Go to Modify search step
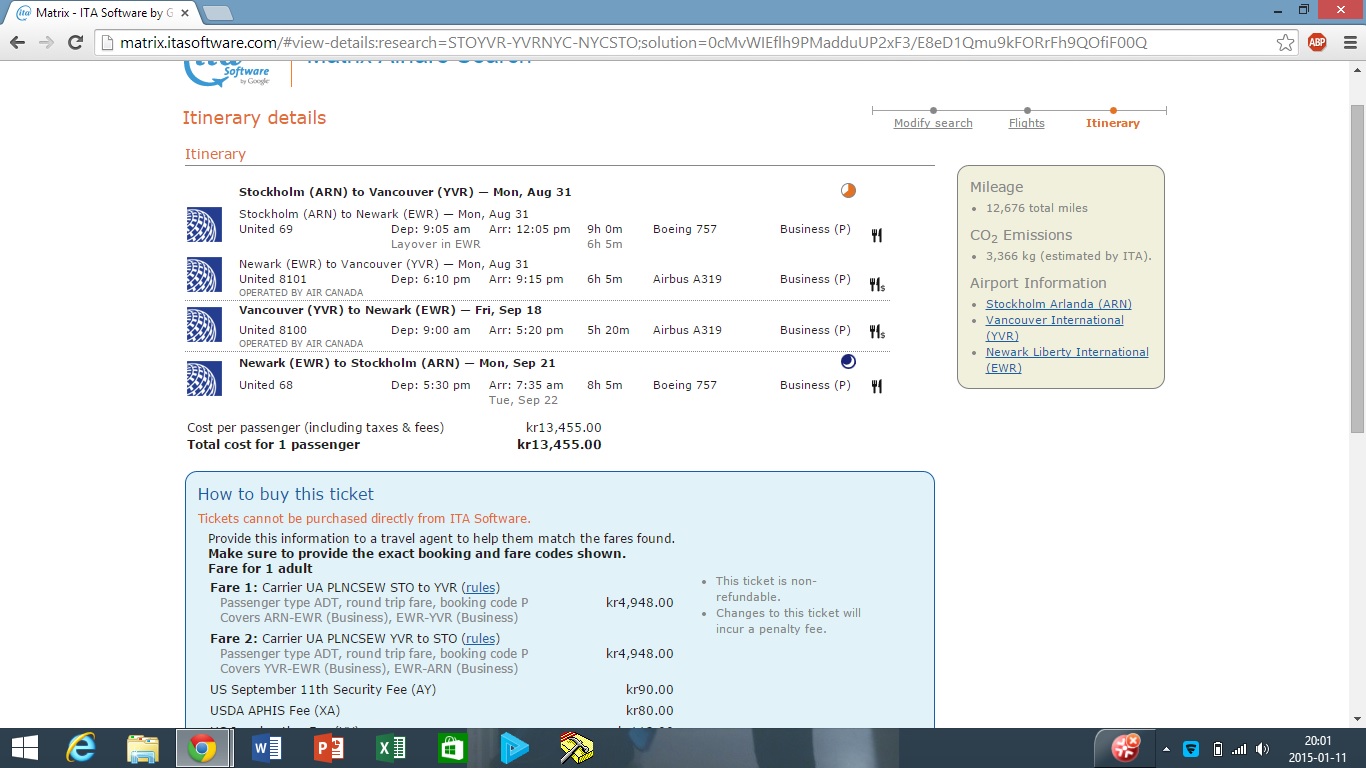The image size is (1366, 768). pyautogui.click(x=933, y=123)
